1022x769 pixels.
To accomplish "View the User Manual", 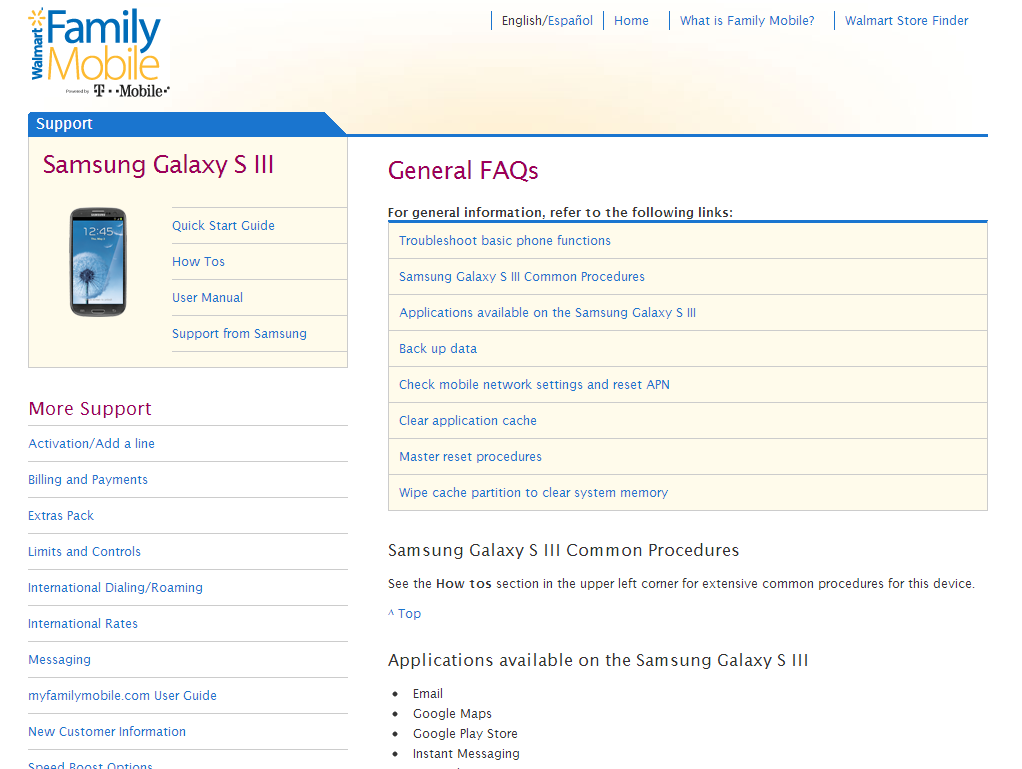I will tap(207, 298).
